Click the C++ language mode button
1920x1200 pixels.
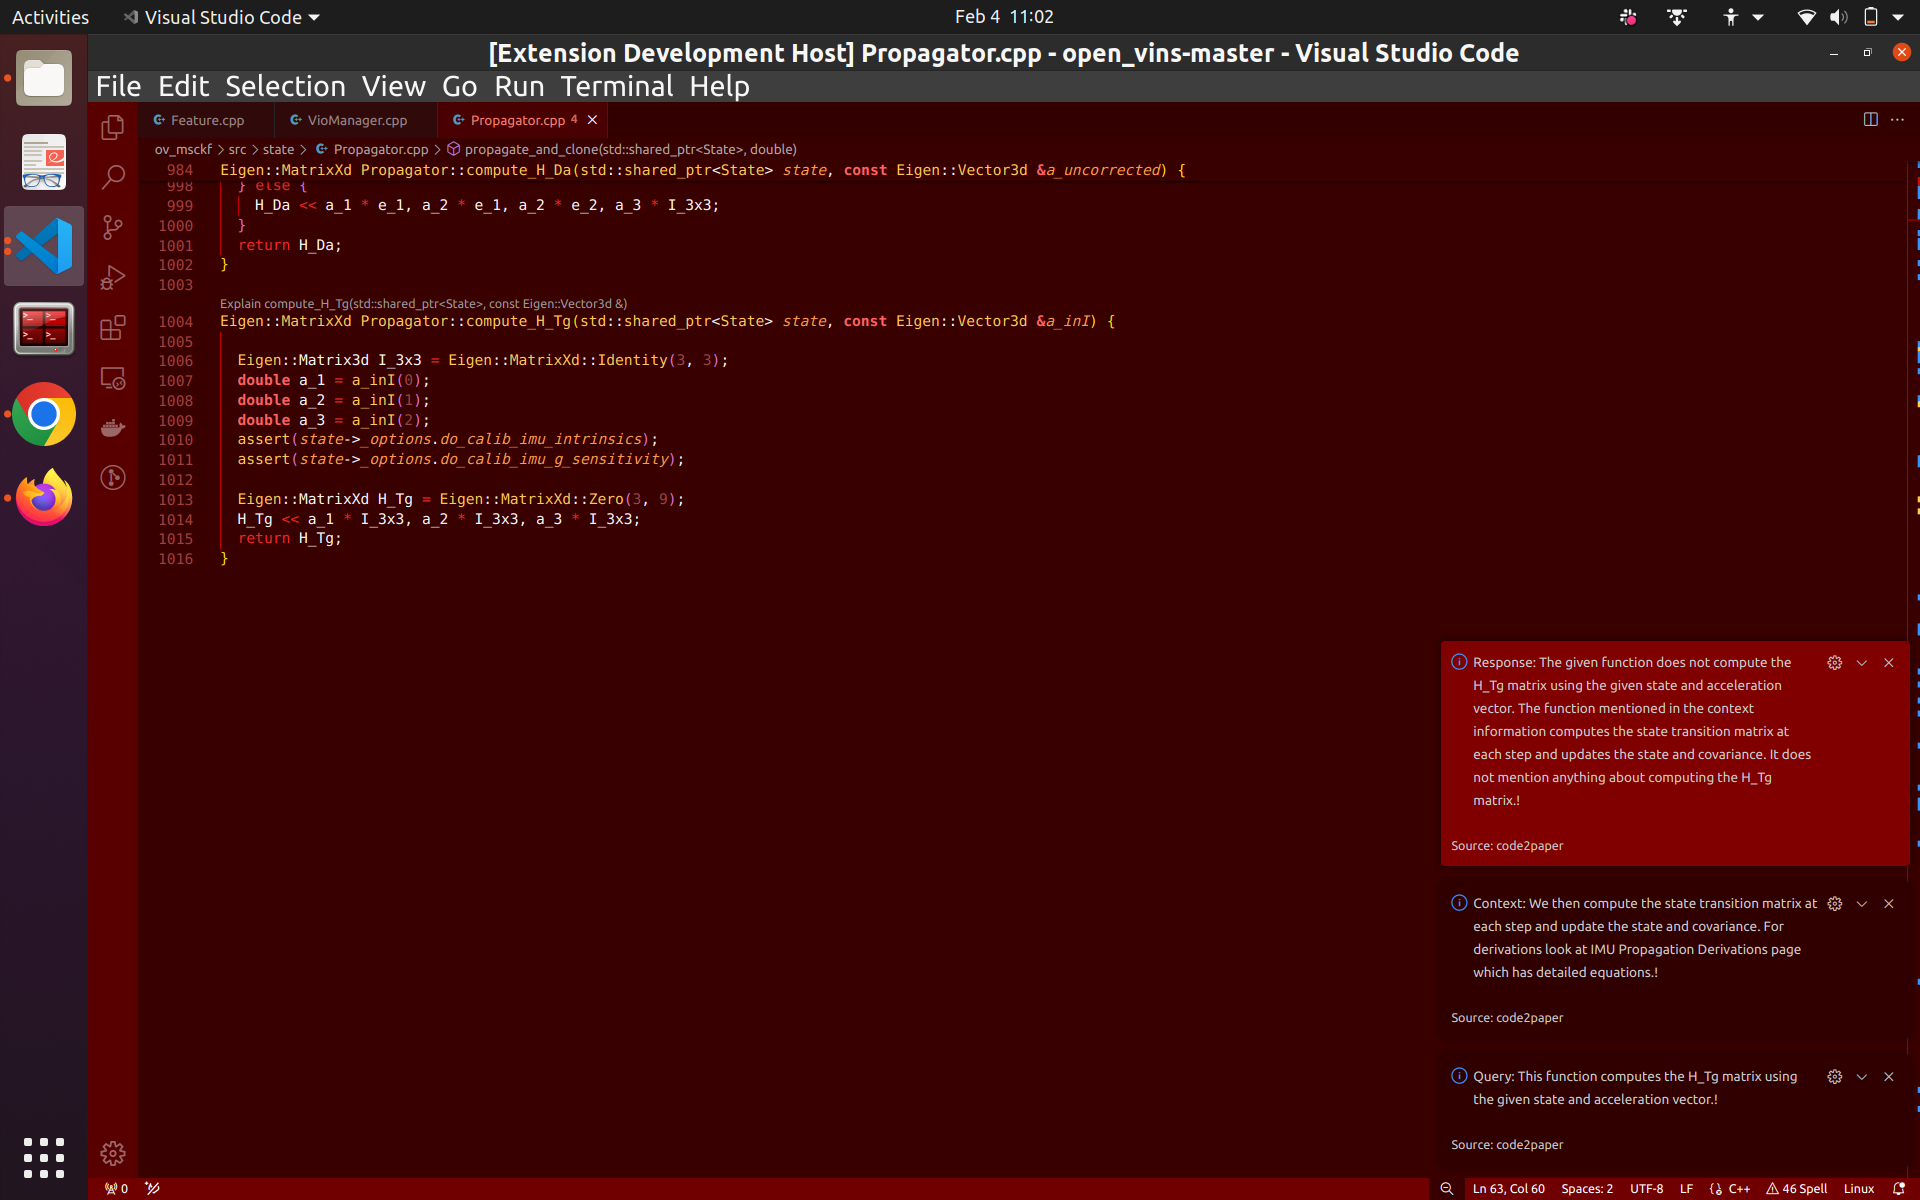1738,1188
